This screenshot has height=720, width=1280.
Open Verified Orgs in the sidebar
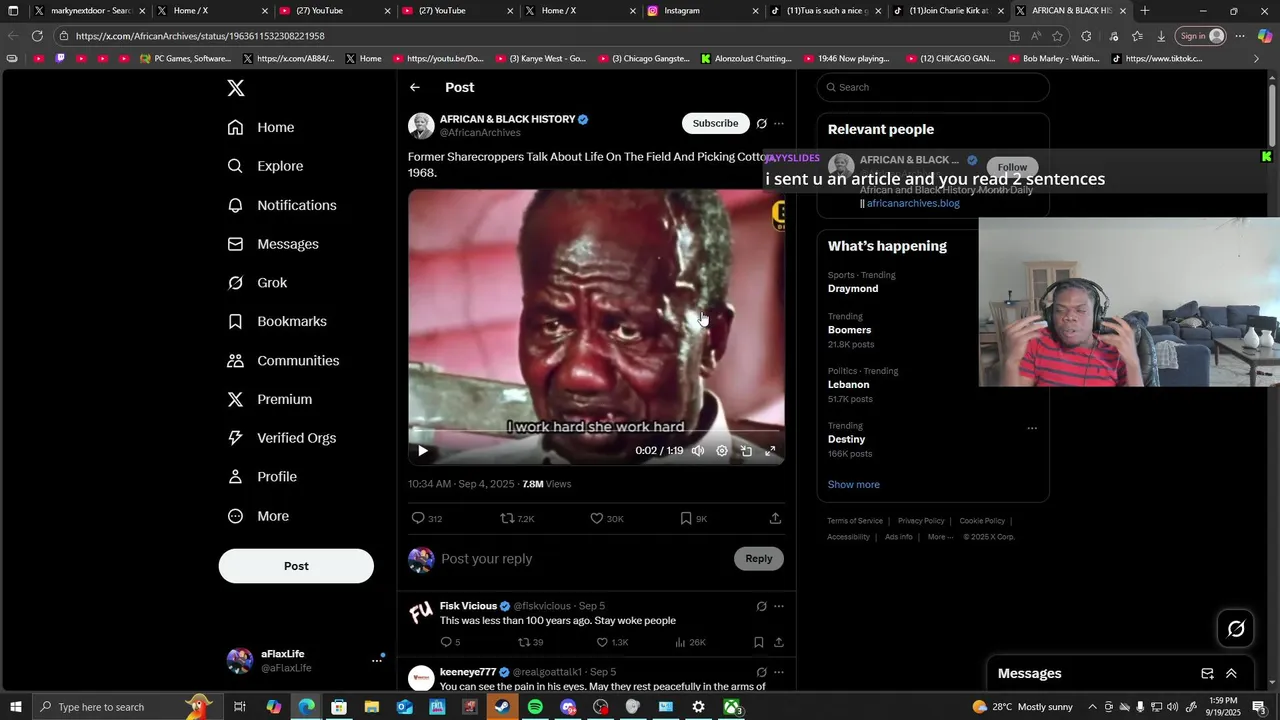coord(282,438)
